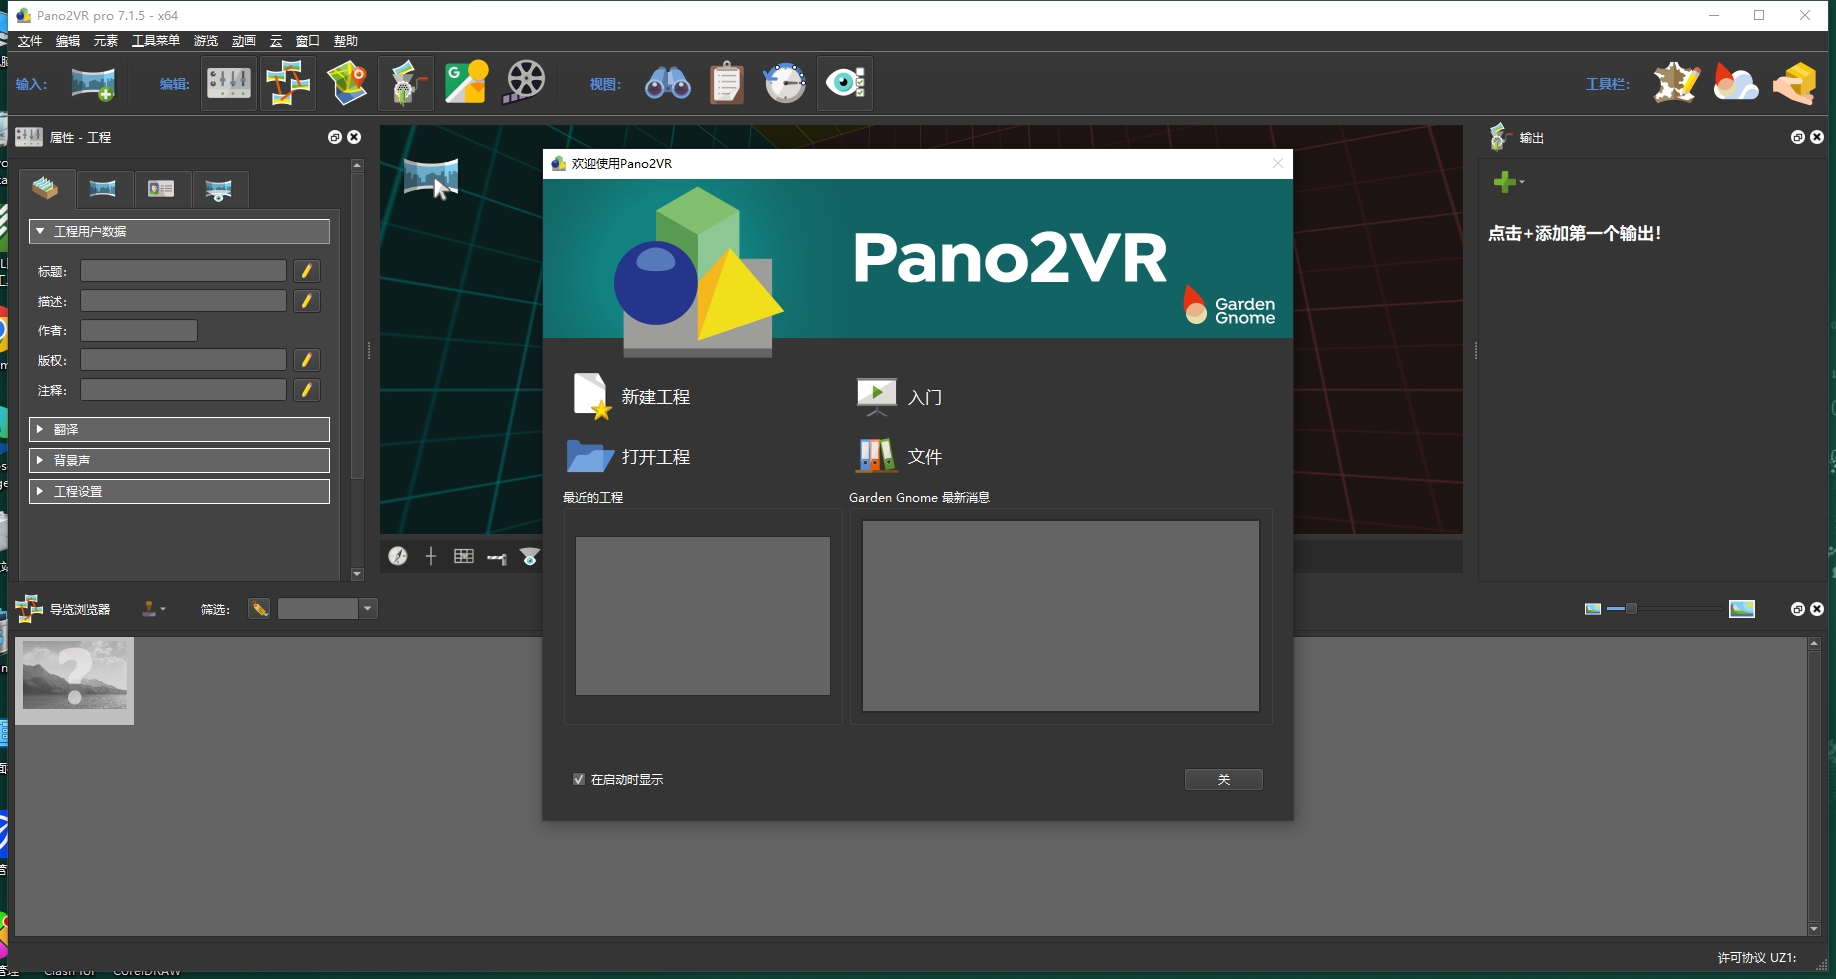This screenshot has height=979, width=1836.
Task: Select the compass icon below the viewer
Action: point(398,556)
